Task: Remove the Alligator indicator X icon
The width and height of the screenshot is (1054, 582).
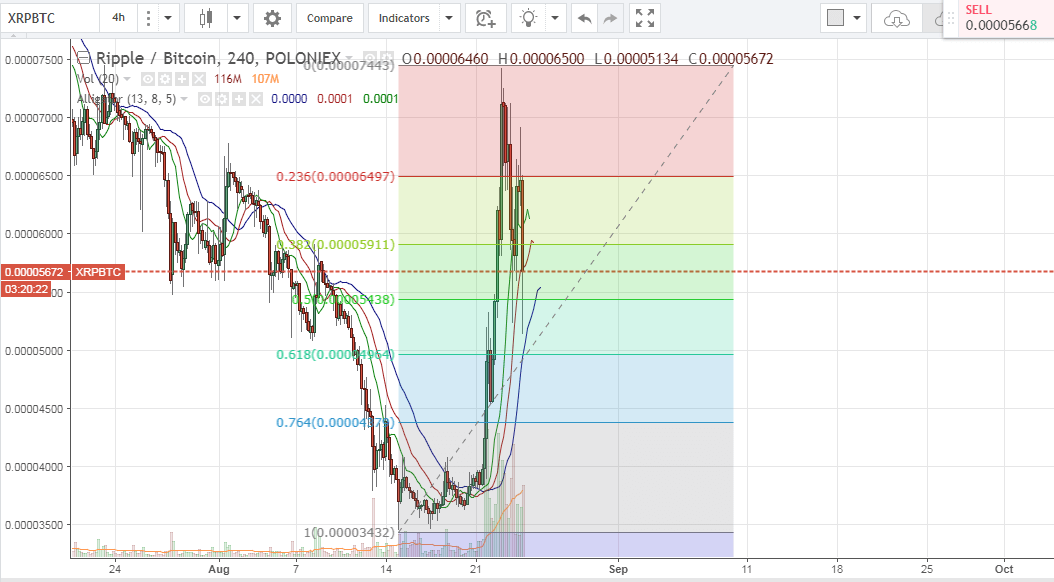Action: point(255,99)
